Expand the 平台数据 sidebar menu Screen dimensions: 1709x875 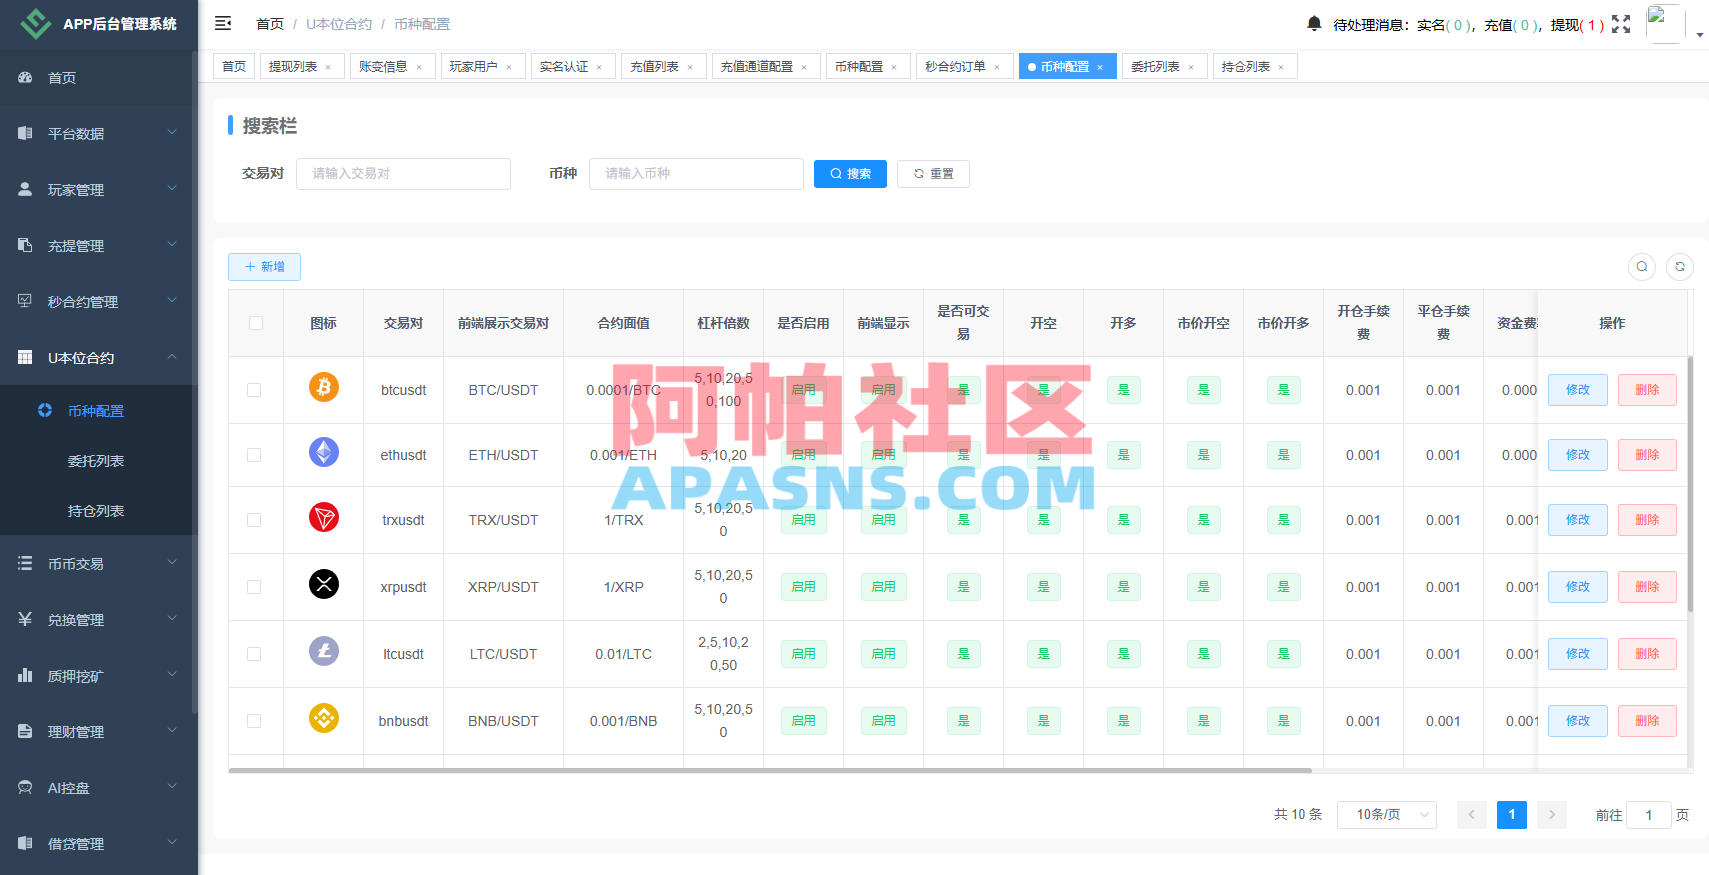(x=98, y=133)
